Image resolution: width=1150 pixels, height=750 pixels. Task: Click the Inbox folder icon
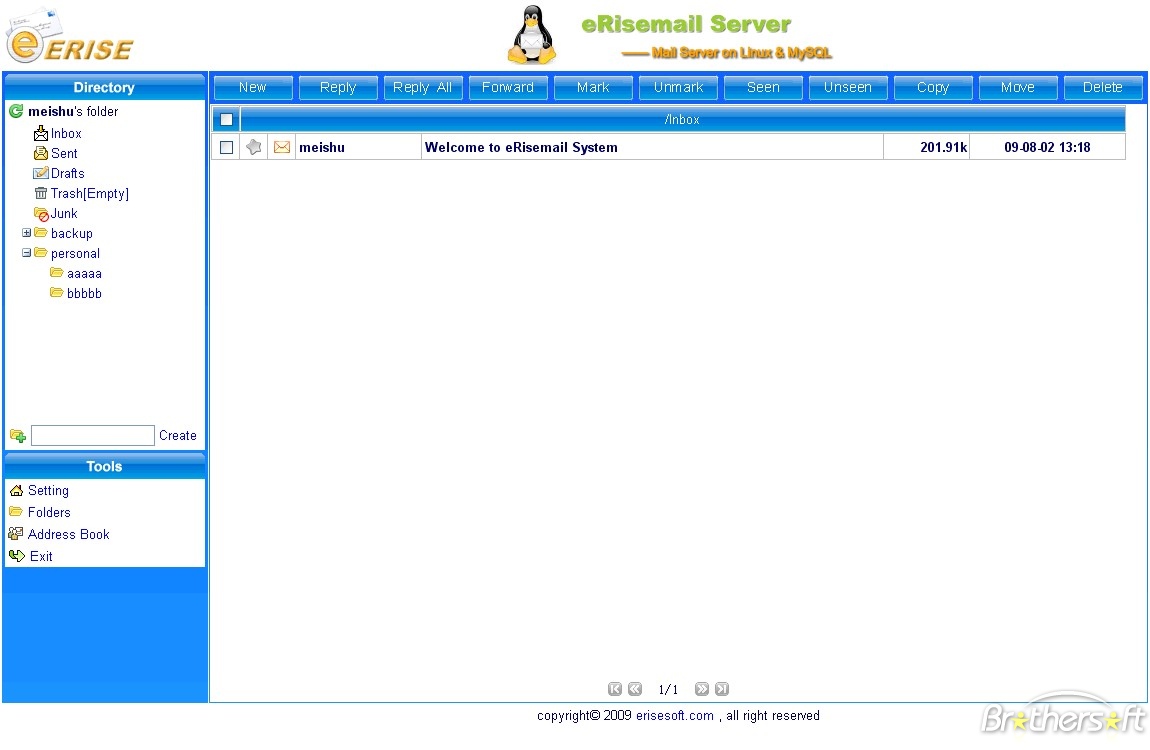(41, 133)
